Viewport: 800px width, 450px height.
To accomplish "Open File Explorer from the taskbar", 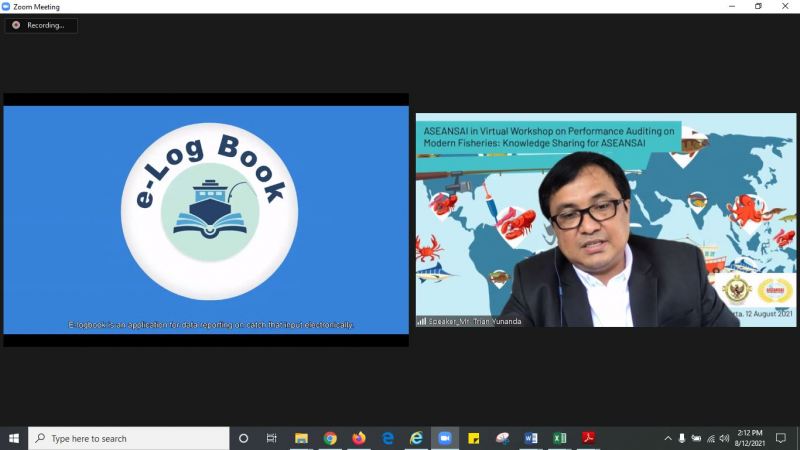I will [x=301, y=438].
